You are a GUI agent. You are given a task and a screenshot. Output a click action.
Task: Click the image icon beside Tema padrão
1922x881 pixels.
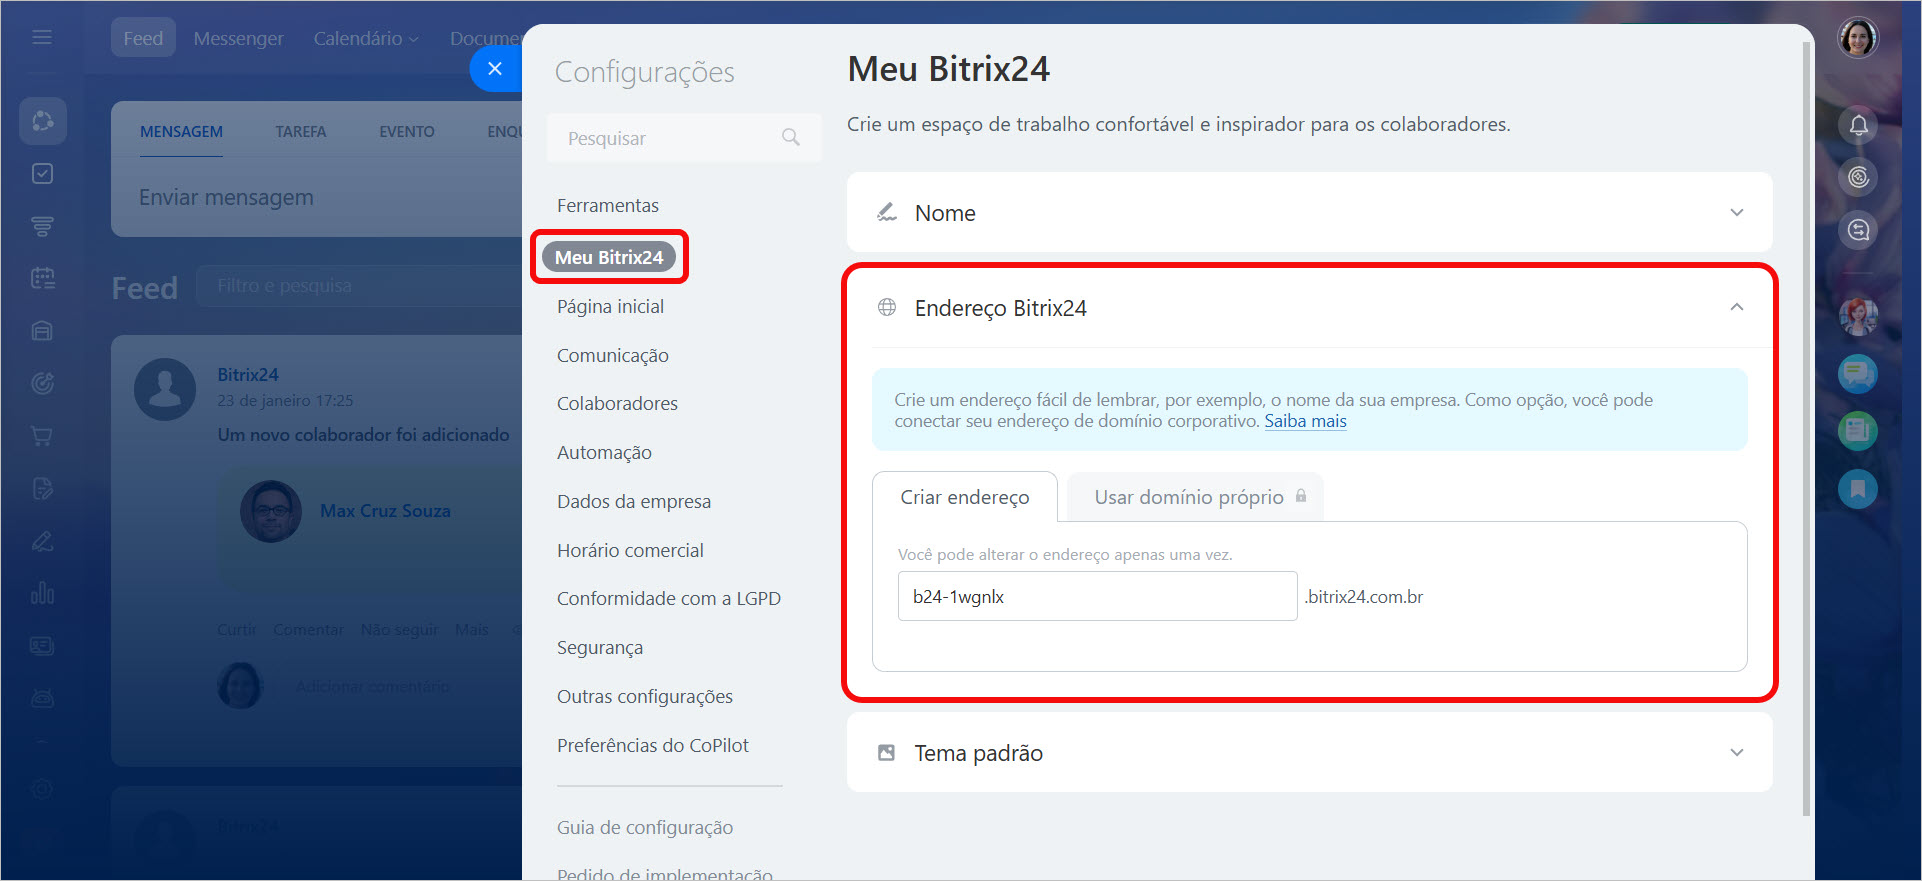pos(886,752)
